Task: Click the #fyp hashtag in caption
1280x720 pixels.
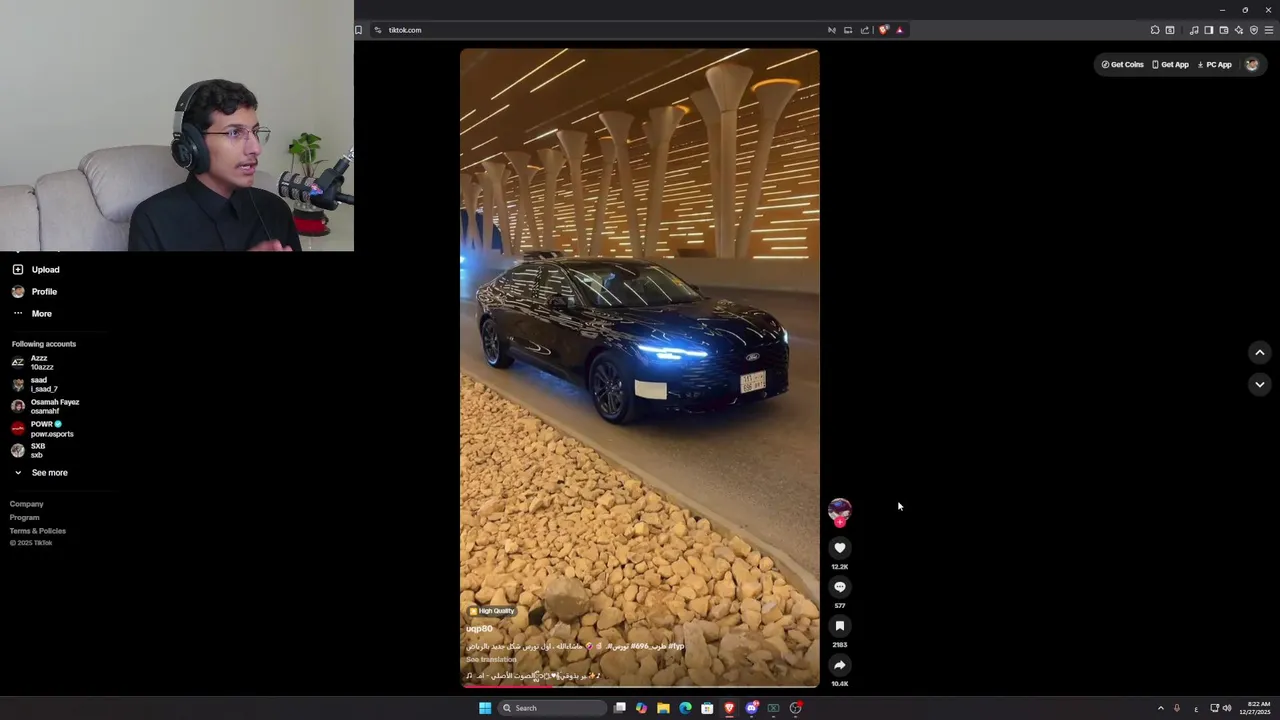Action: pyautogui.click(x=677, y=646)
